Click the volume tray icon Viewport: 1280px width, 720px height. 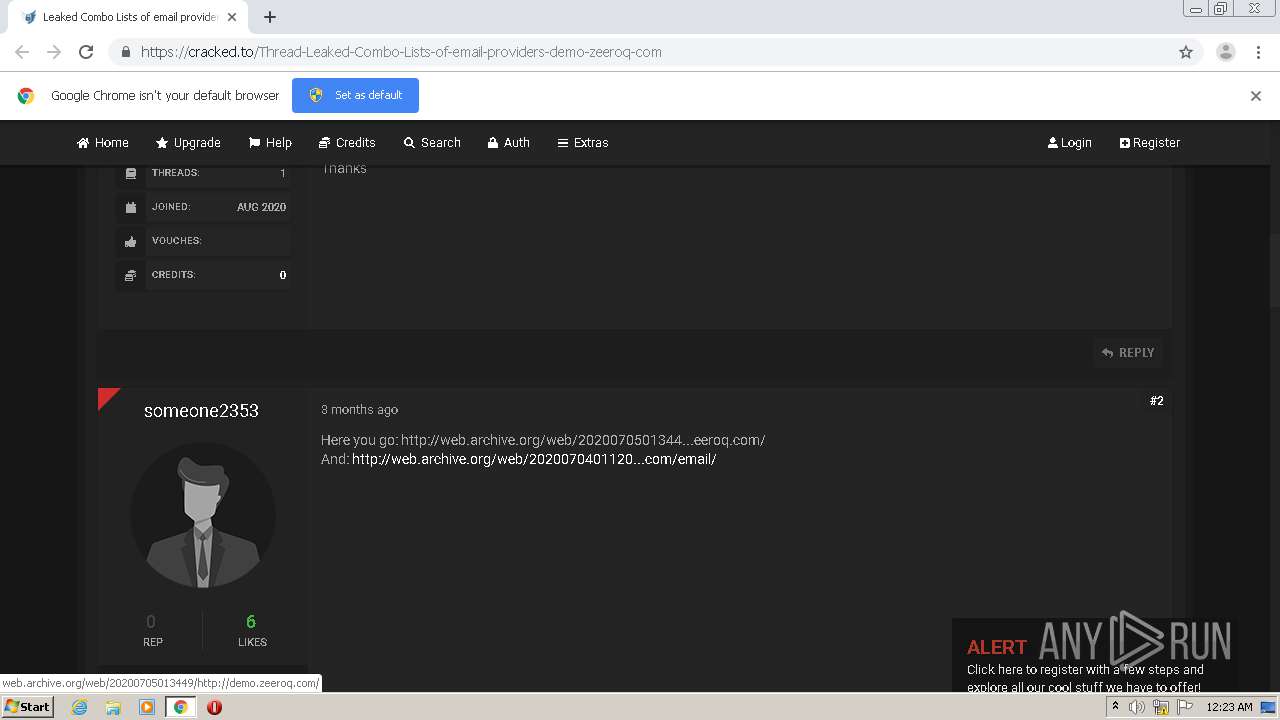pos(1137,707)
